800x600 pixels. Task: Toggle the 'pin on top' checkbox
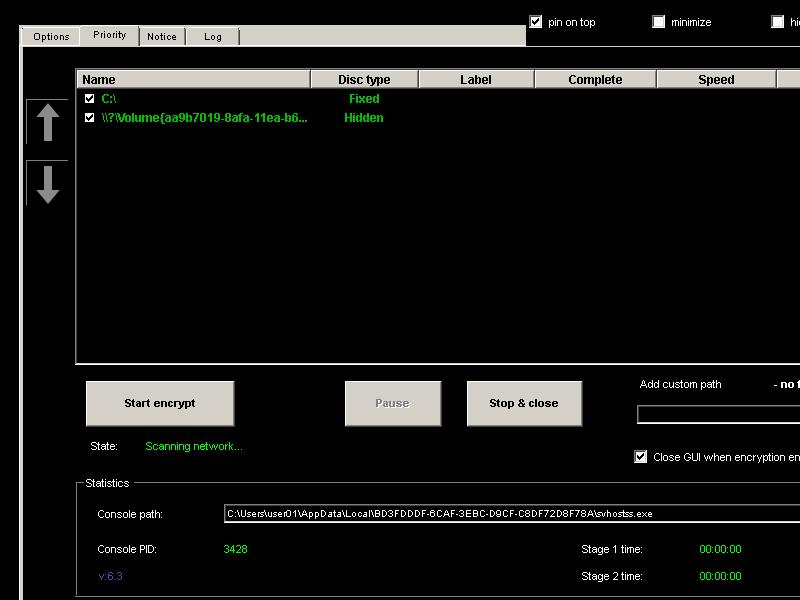click(x=535, y=22)
